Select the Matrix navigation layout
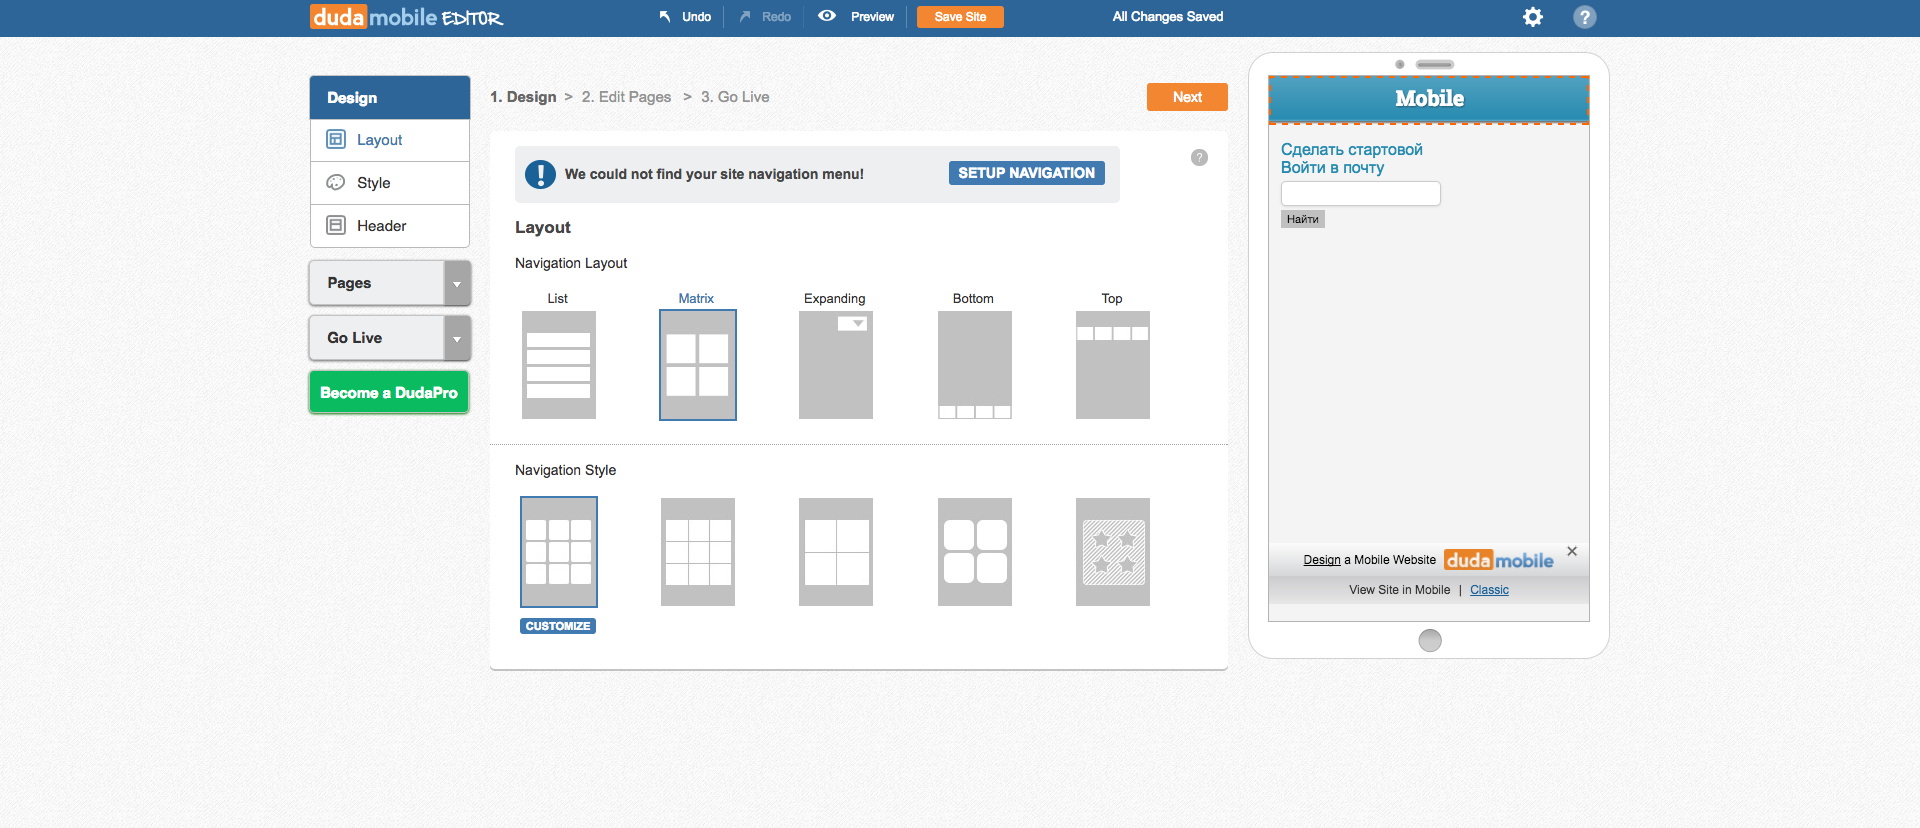 point(697,365)
